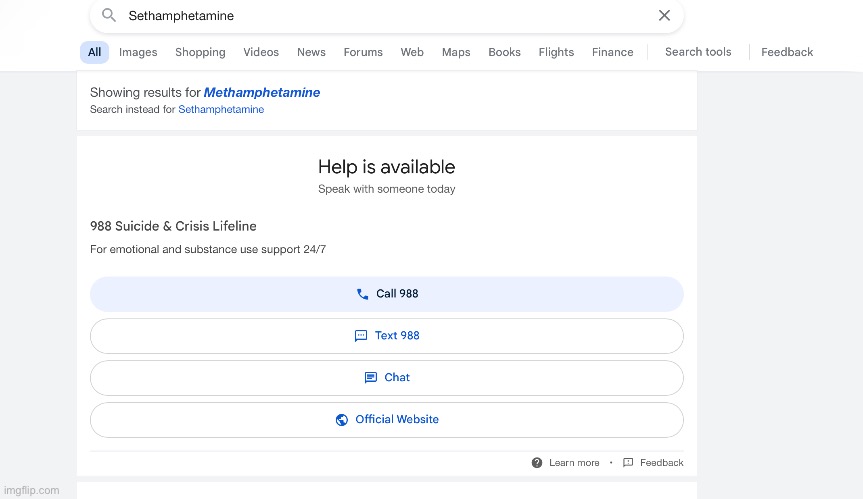This screenshot has width=863, height=499.
Task: Open the lifeline Official Website
Action: coord(387,420)
